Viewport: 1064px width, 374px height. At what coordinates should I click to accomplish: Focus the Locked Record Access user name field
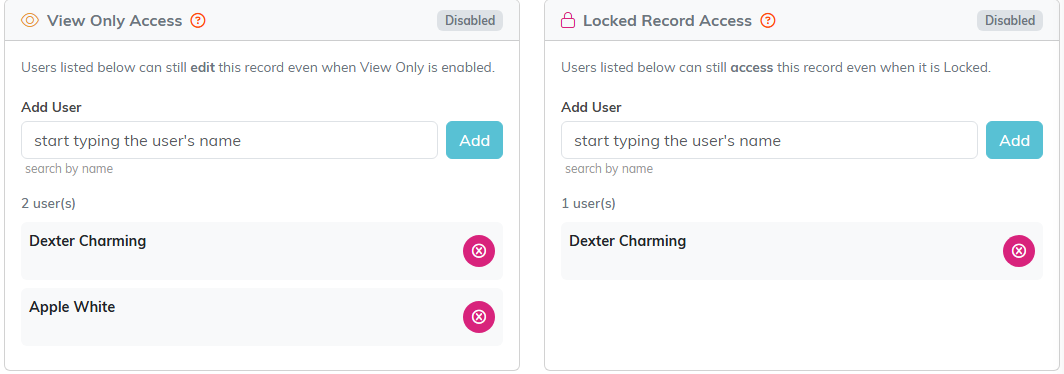(770, 140)
